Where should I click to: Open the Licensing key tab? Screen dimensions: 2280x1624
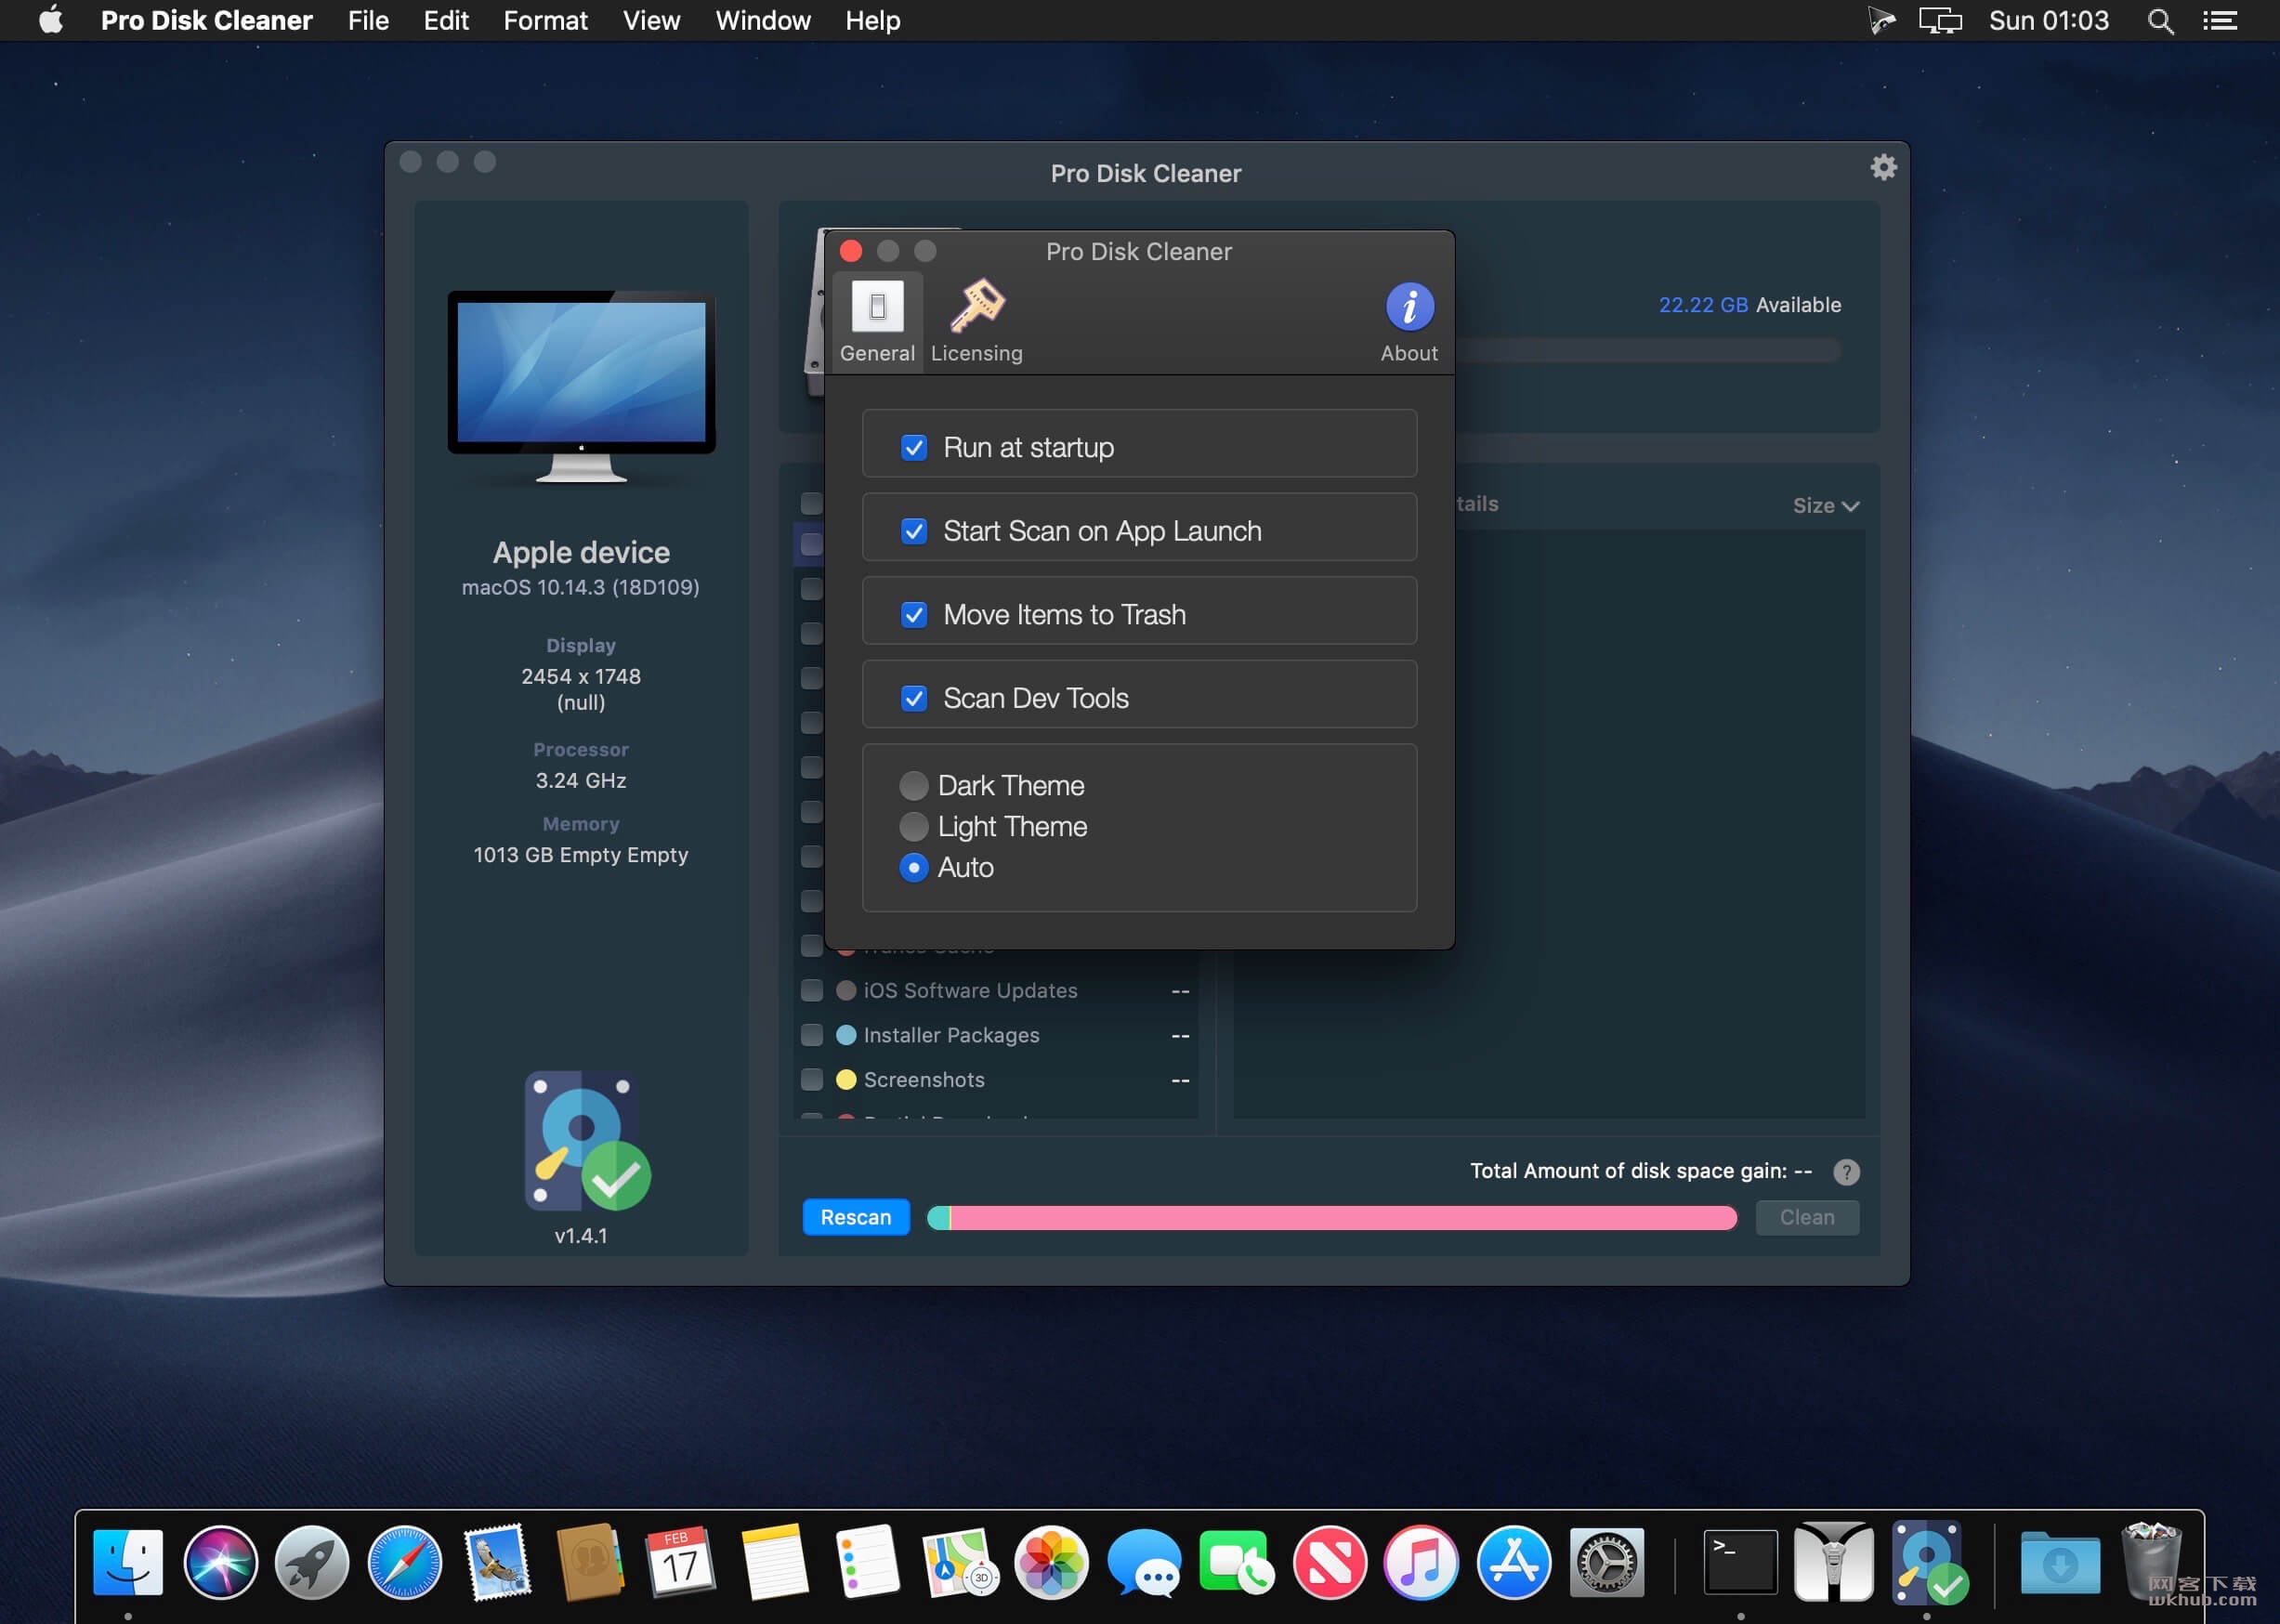click(976, 322)
